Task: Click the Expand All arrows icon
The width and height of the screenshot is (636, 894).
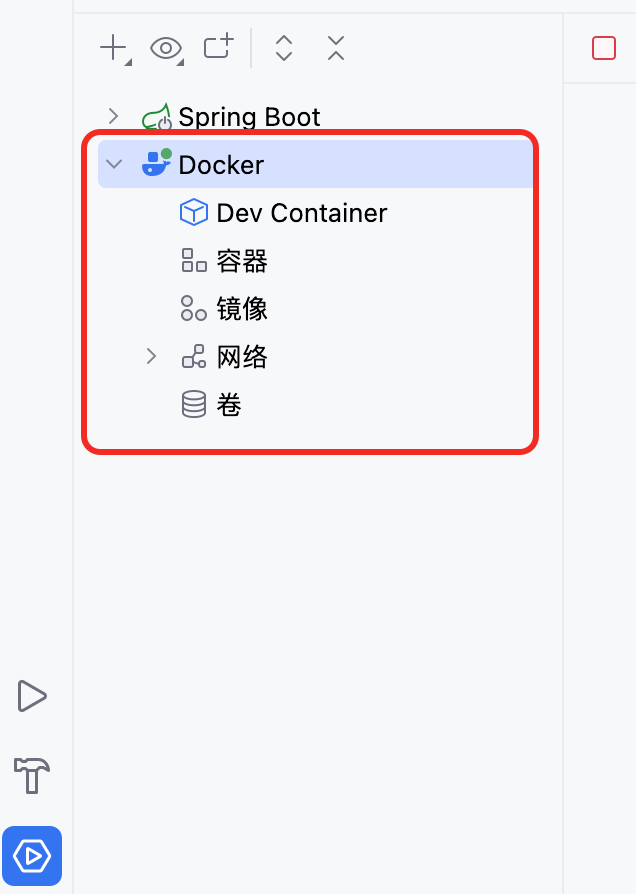Action: (283, 48)
